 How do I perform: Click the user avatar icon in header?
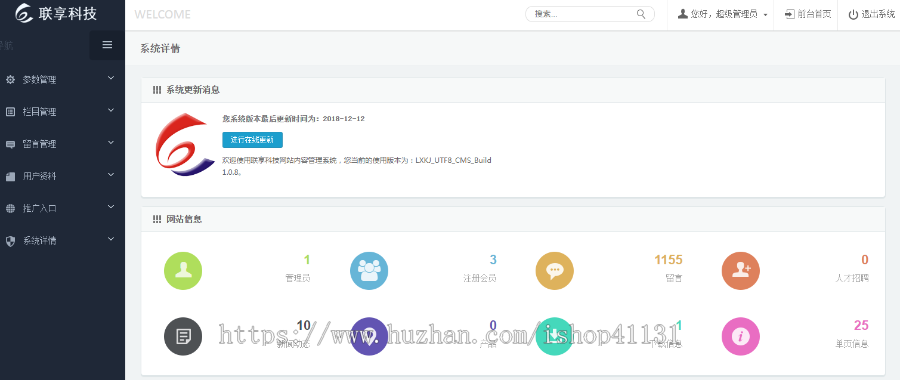pos(682,14)
